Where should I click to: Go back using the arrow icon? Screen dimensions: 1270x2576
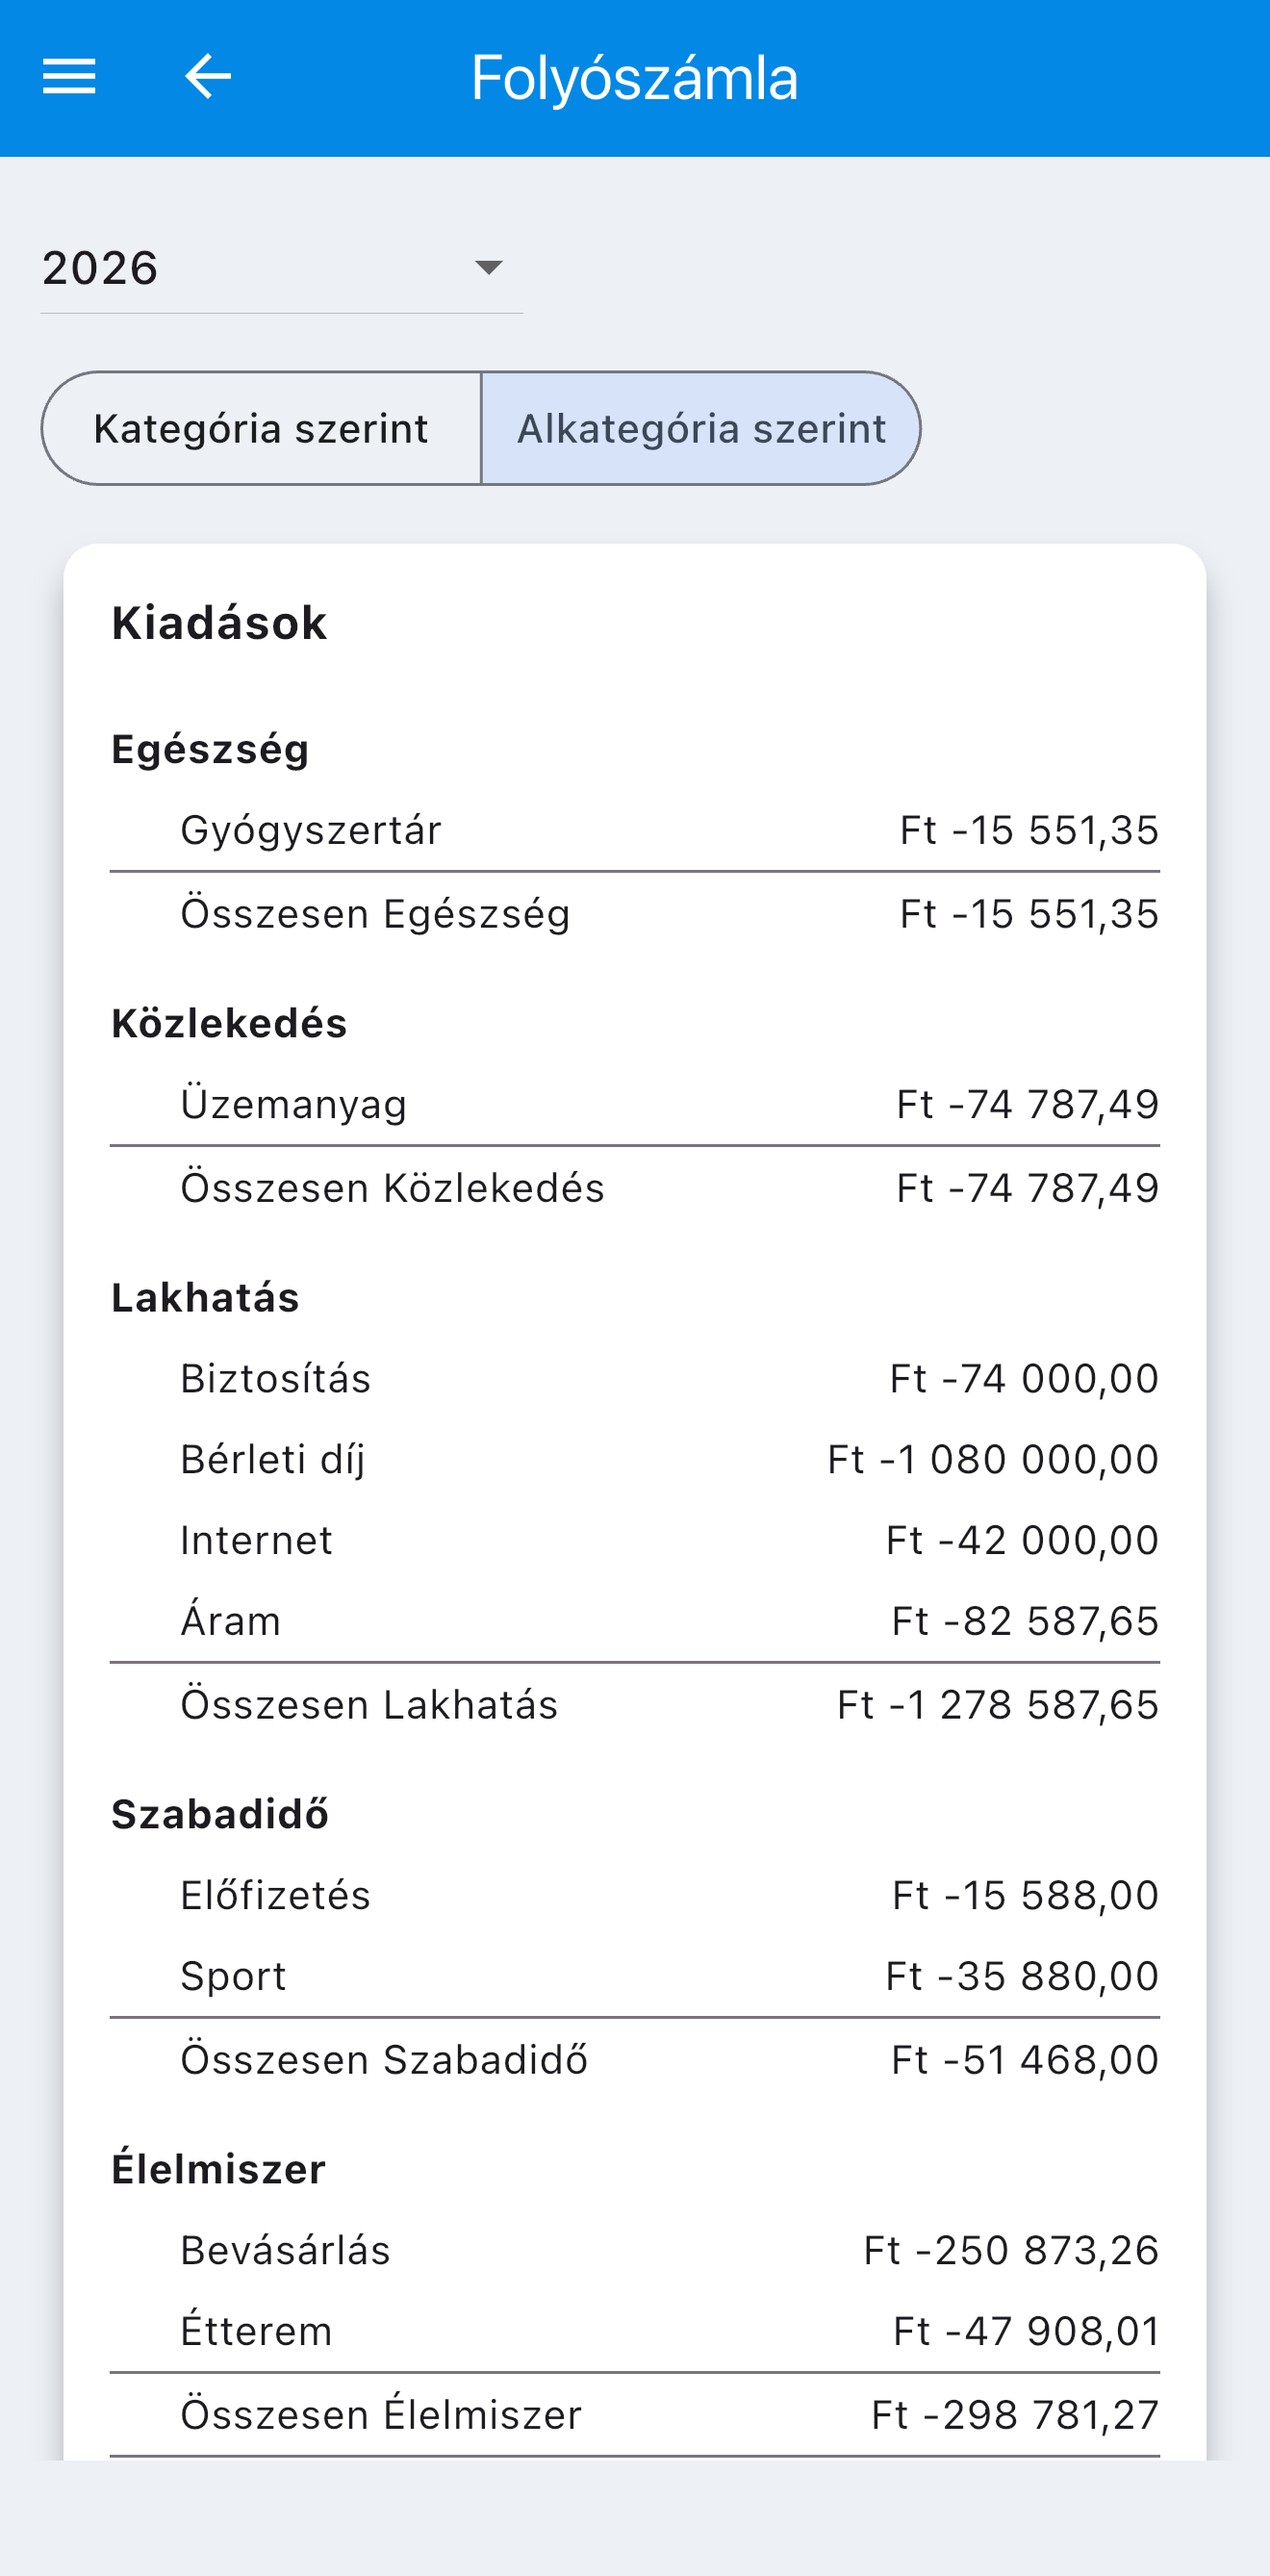pos(208,77)
